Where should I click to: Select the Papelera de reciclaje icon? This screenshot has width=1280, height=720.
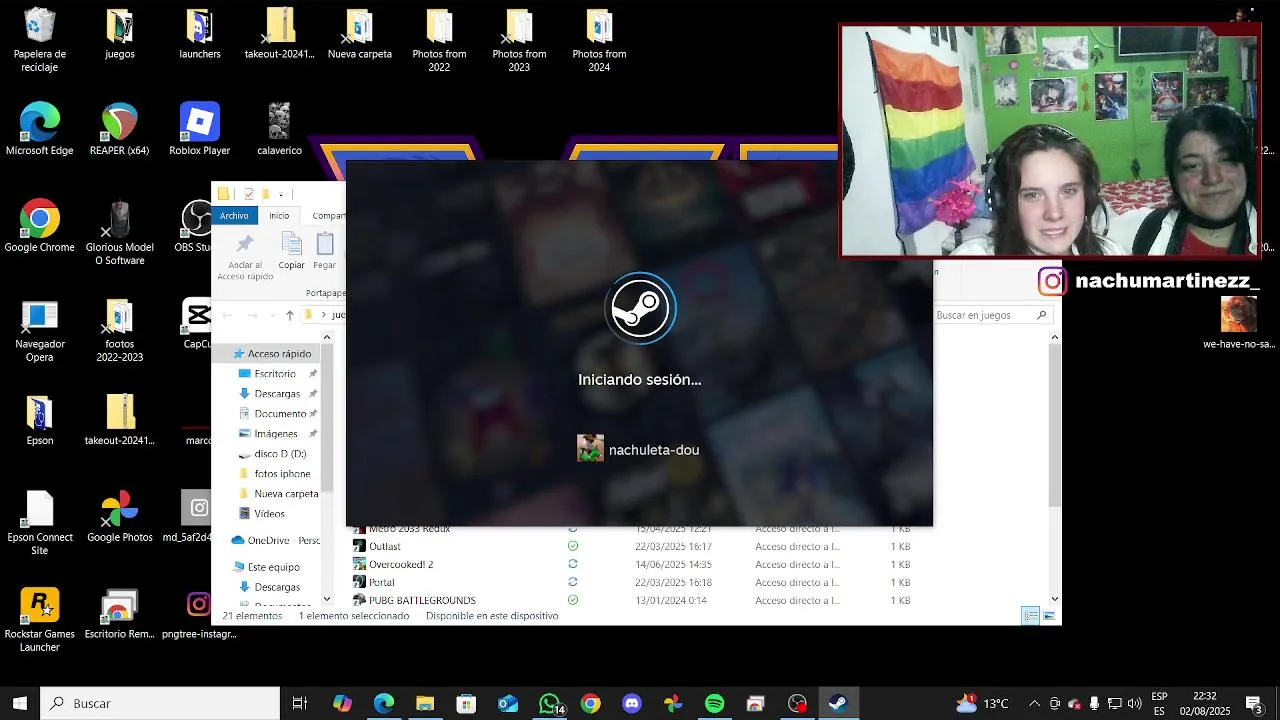[x=40, y=41]
